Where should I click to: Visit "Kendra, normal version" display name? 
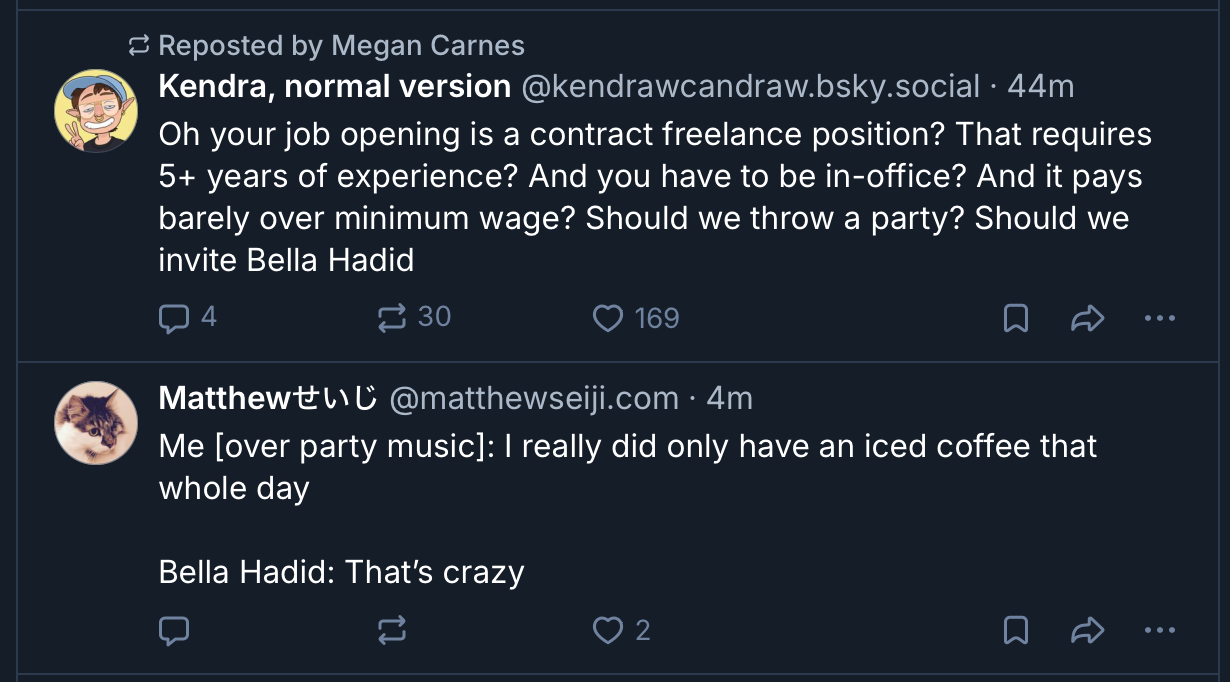click(334, 87)
